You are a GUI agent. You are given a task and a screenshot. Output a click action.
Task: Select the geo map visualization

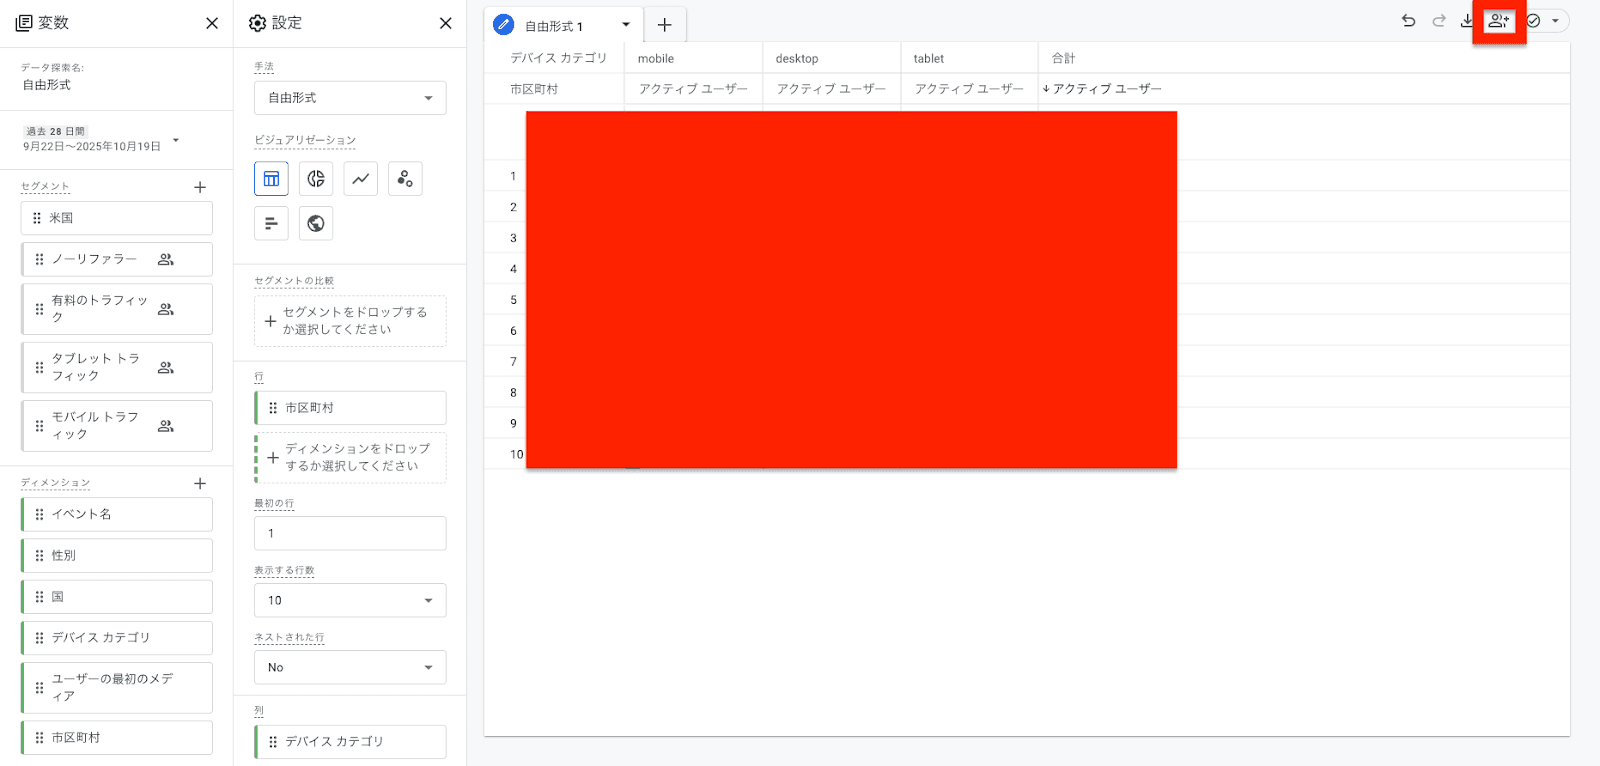pyautogui.click(x=316, y=224)
